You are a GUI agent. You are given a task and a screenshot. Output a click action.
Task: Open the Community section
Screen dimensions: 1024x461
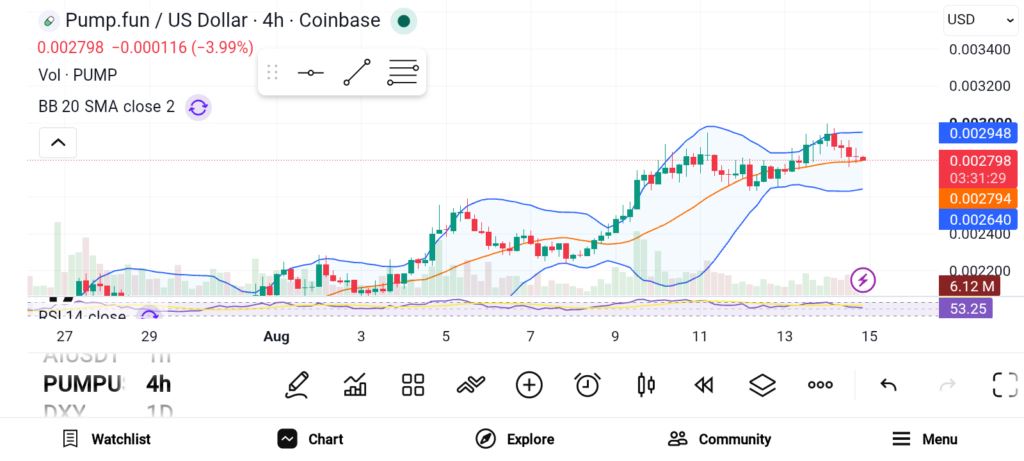click(x=720, y=439)
